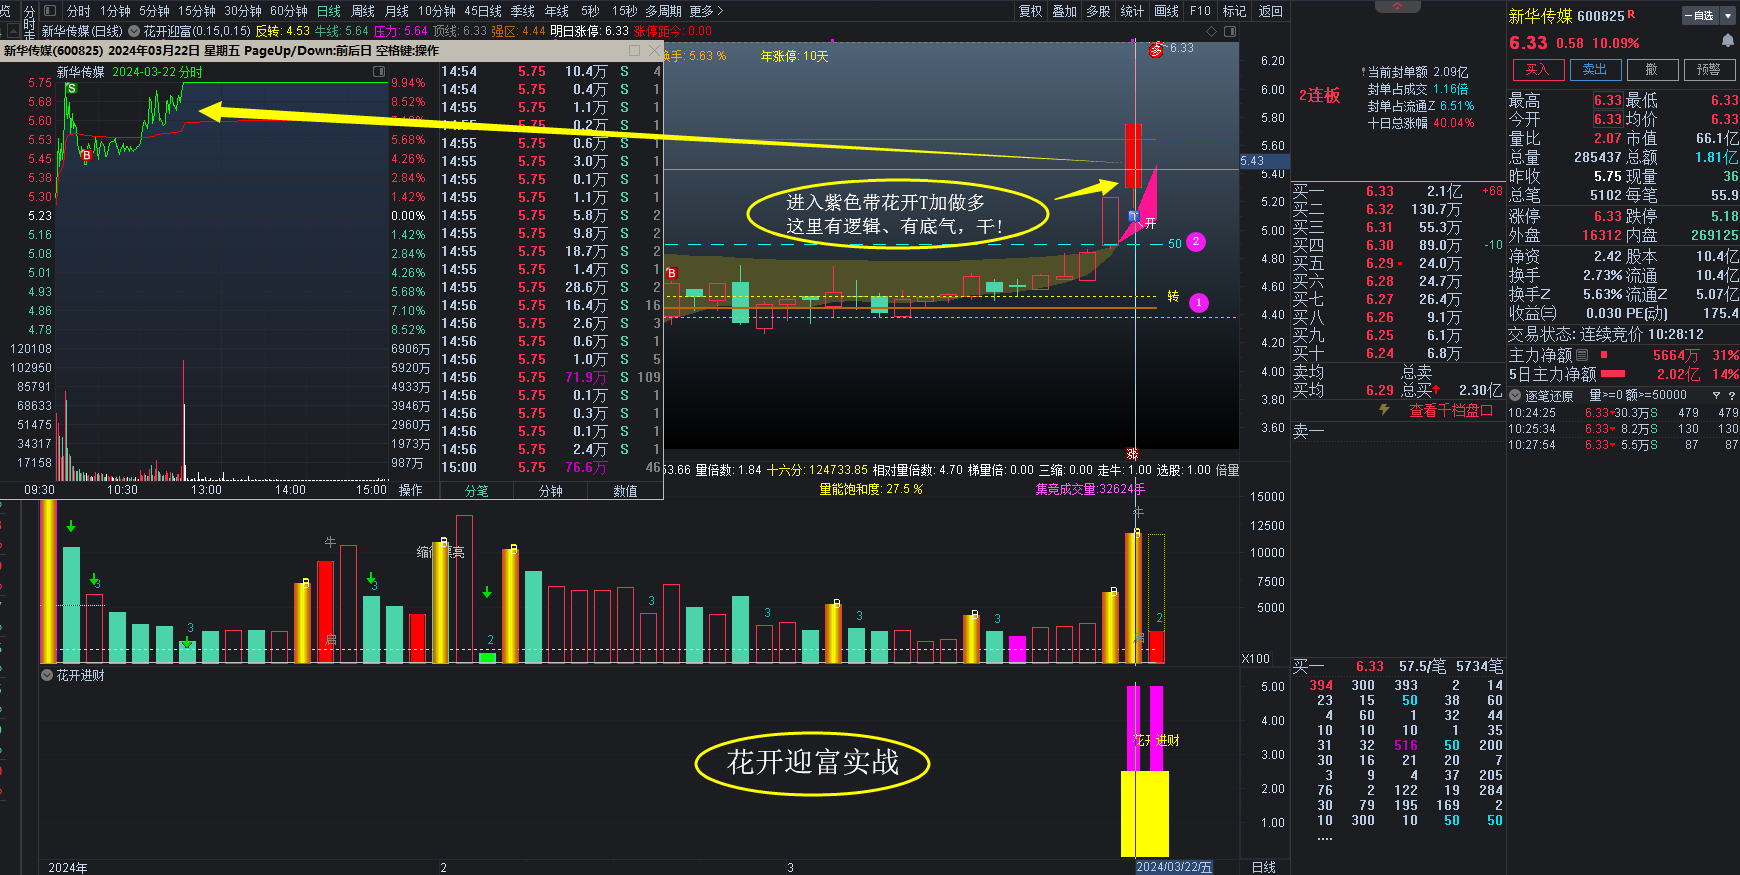Screen dimensions: 1740x875
Task: Open the 画线 drawing tools
Action: pyautogui.click(x=1167, y=11)
